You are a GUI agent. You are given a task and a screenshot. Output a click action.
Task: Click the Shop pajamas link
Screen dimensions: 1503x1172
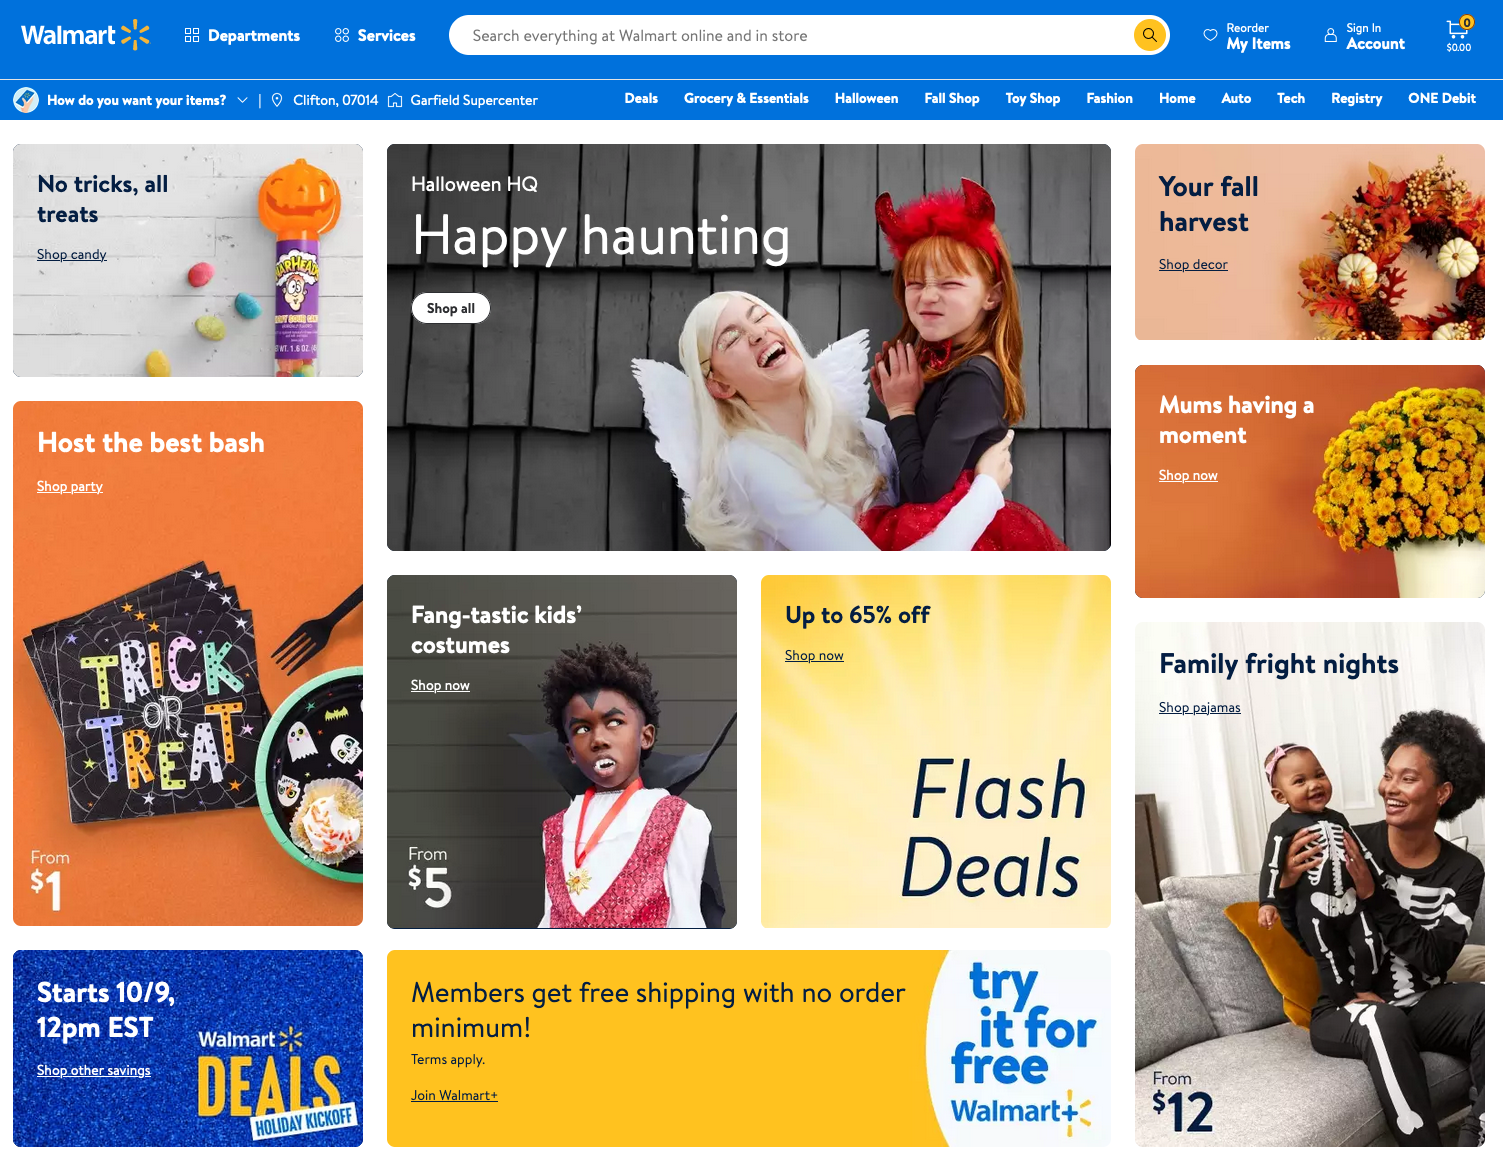(1199, 707)
